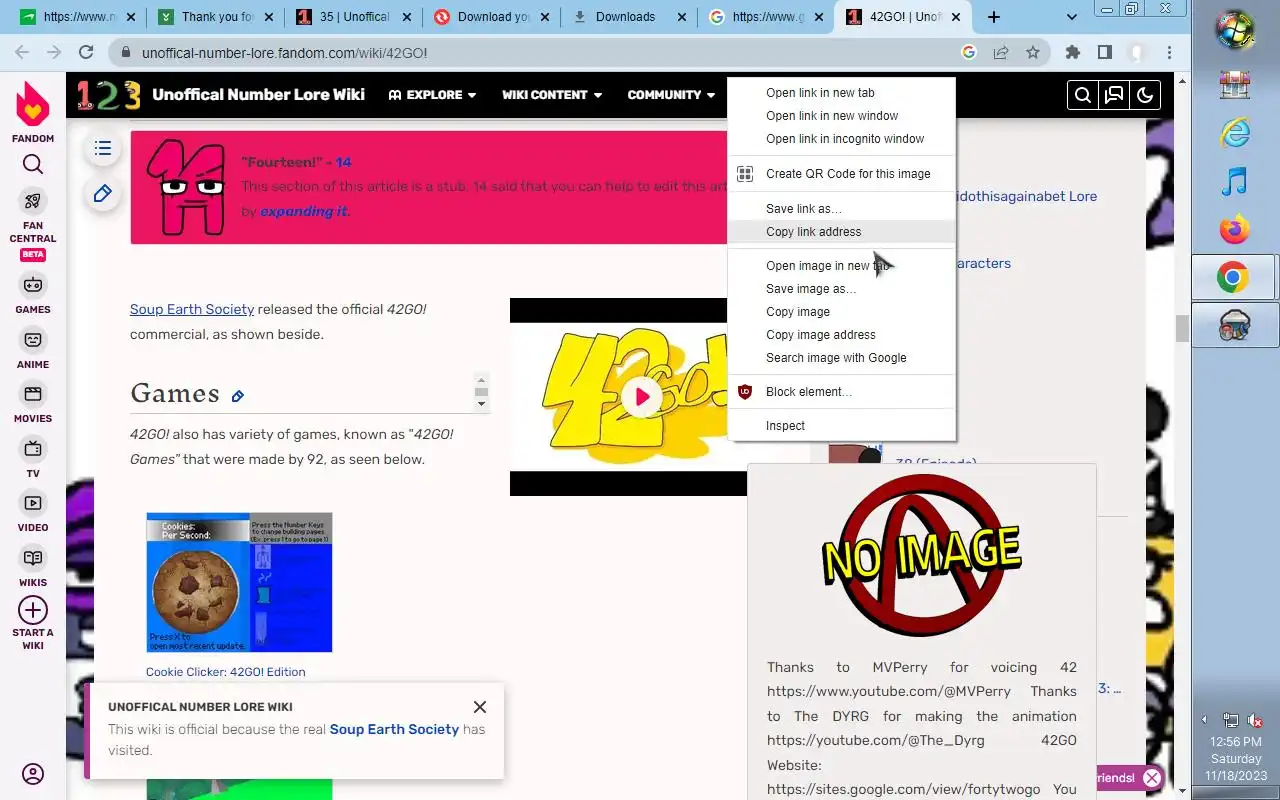
Task: Switch to the 35 | Unoffical tab
Action: (351, 17)
